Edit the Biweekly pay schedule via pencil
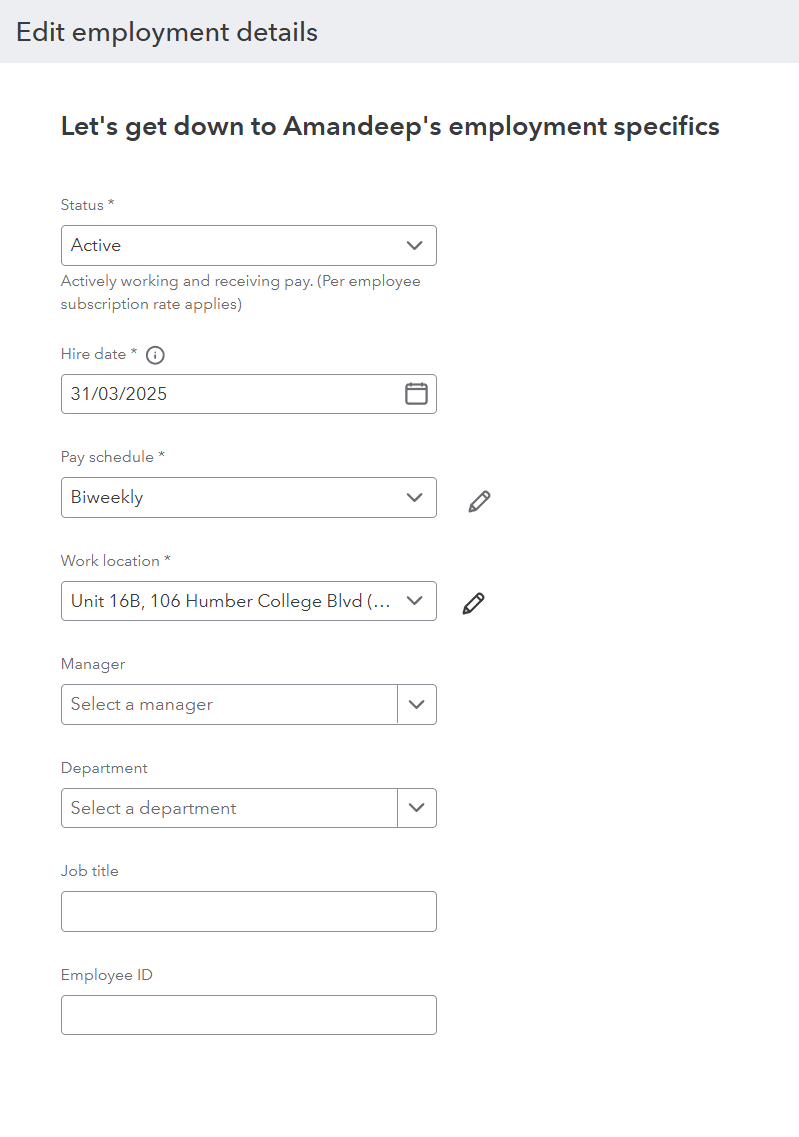Image resolution: width=799 pixels, height=1137 pixels. click(x=480, y=501)
